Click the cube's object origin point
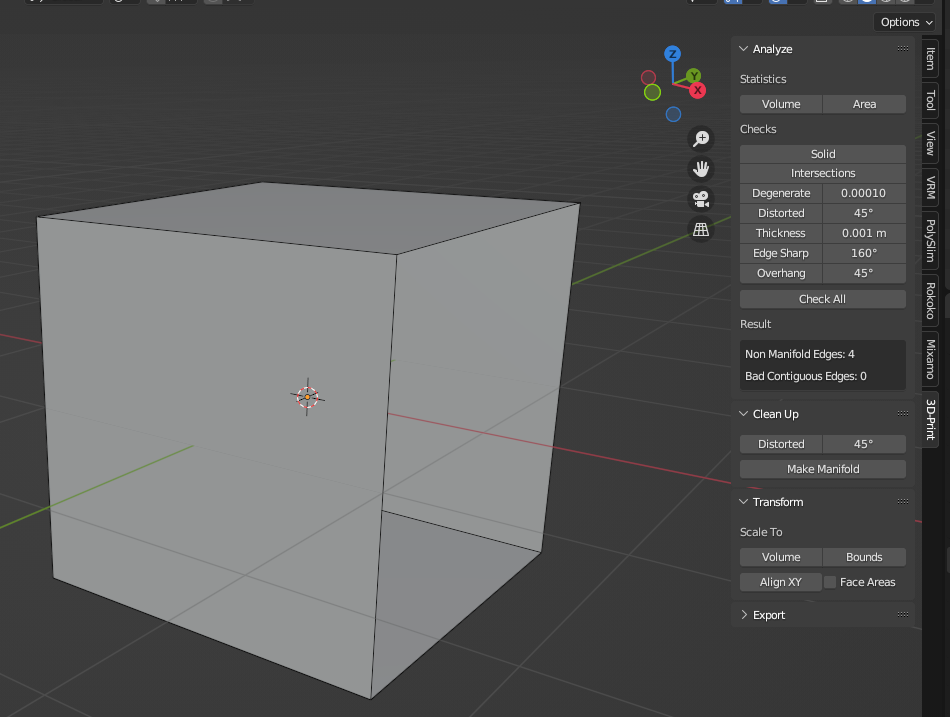This screenshot has width=950, height=717. pyautogui.click(x=307, y=398)
